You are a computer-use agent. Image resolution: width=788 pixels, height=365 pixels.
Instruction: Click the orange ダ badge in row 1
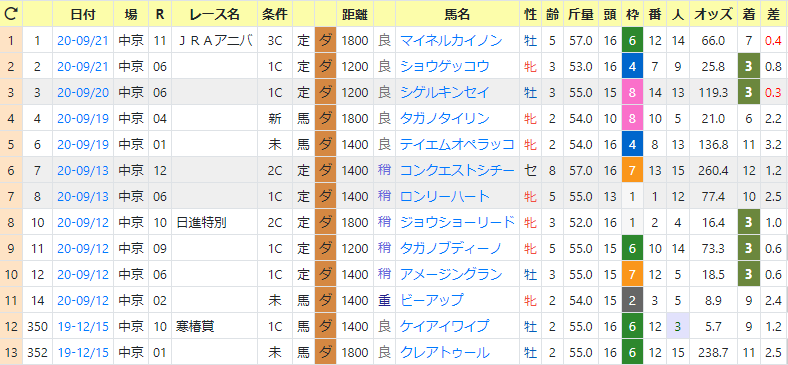click(x=325, y=40)
